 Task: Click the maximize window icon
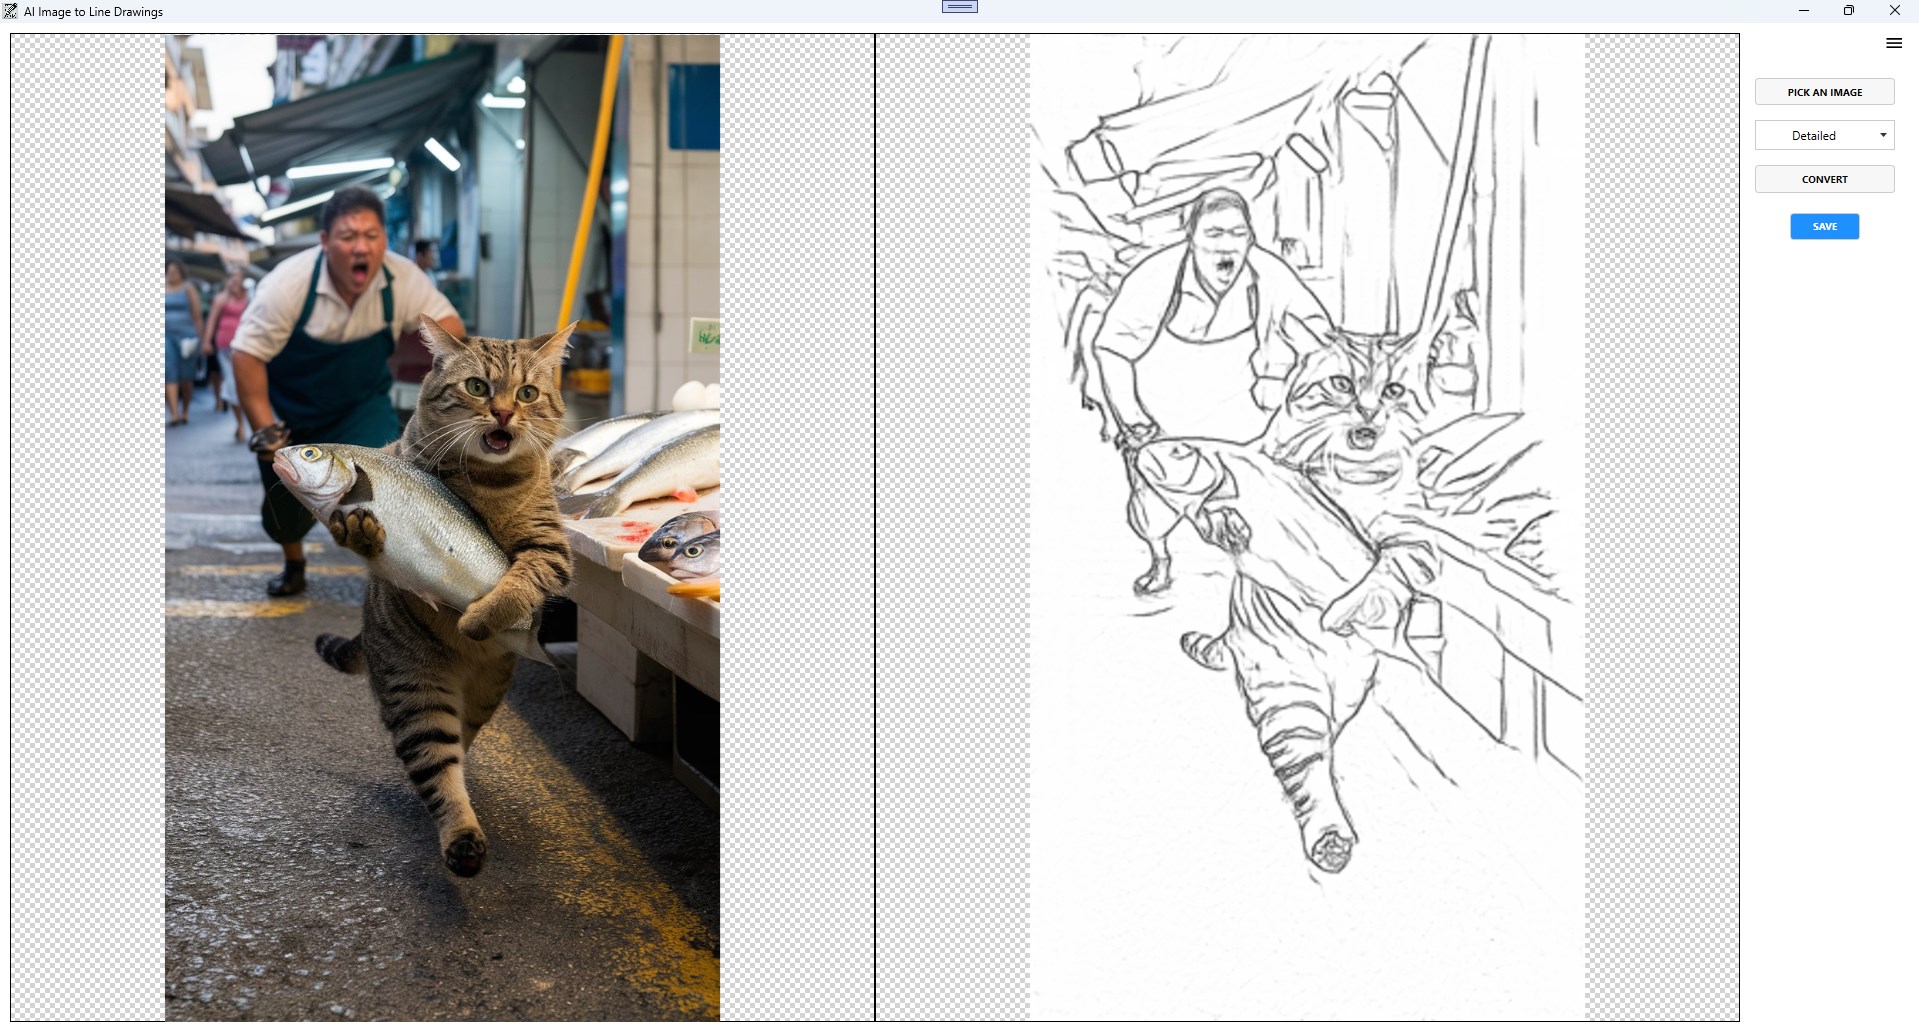click(x=1848, y=11)
